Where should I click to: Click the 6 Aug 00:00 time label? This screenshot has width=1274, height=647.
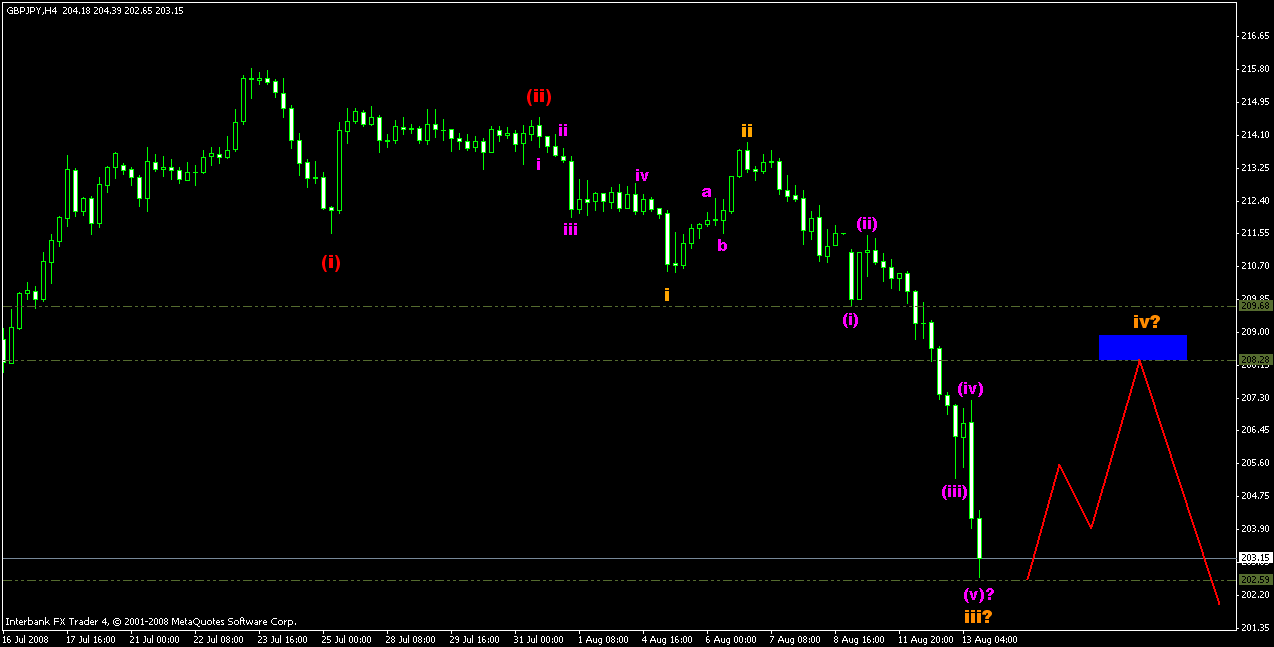(731, 639)
